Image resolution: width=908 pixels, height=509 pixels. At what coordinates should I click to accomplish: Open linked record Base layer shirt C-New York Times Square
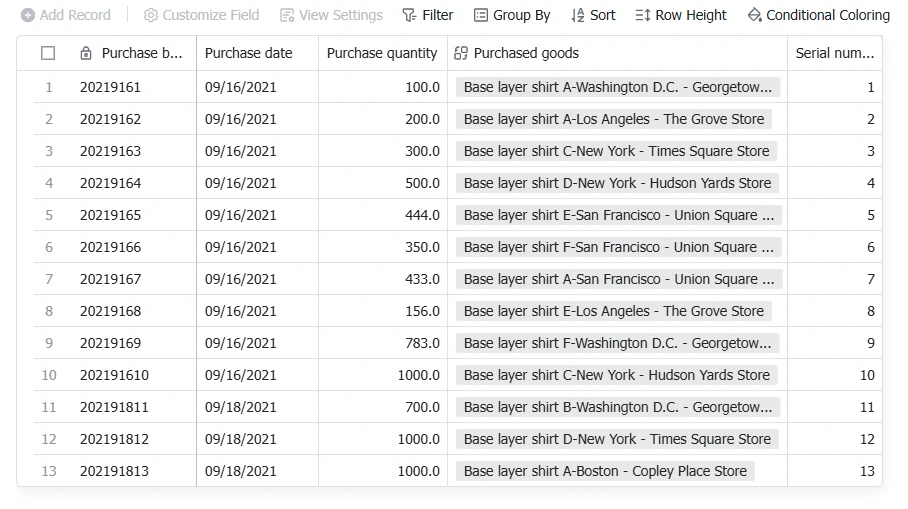coord(616,151)
